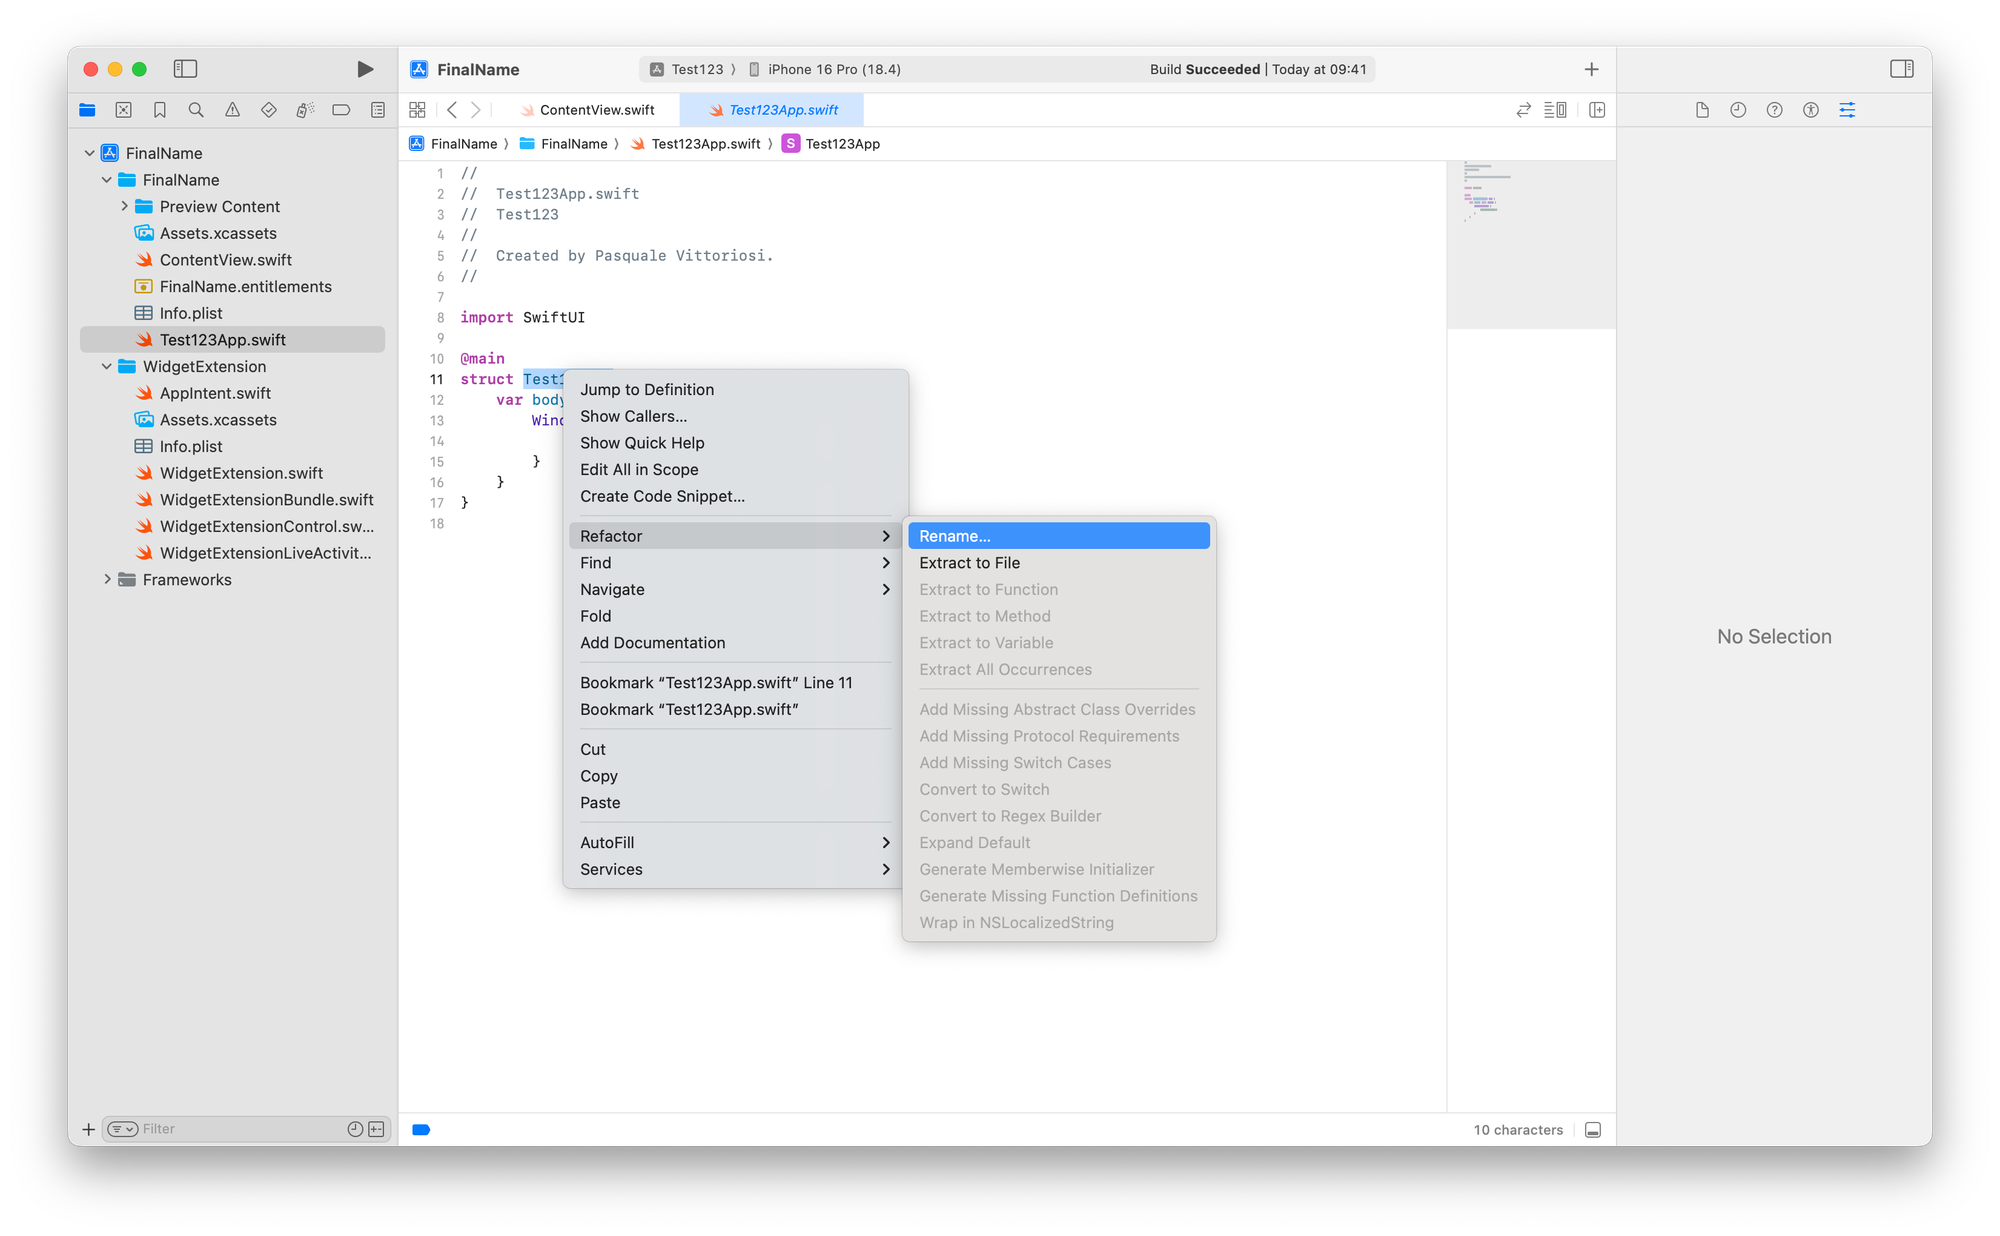Open the issue navigator warning icon

coord(232,110)
